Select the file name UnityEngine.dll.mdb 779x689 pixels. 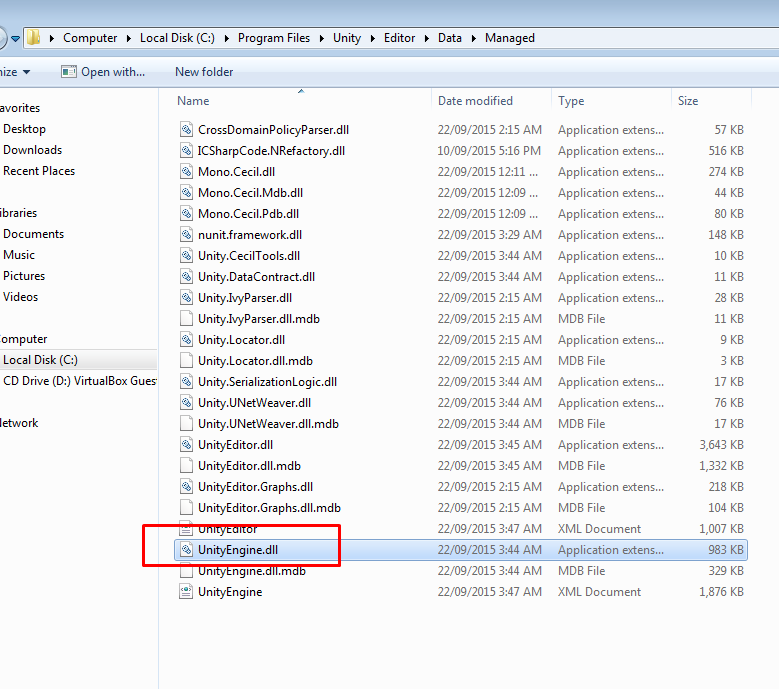252,571
